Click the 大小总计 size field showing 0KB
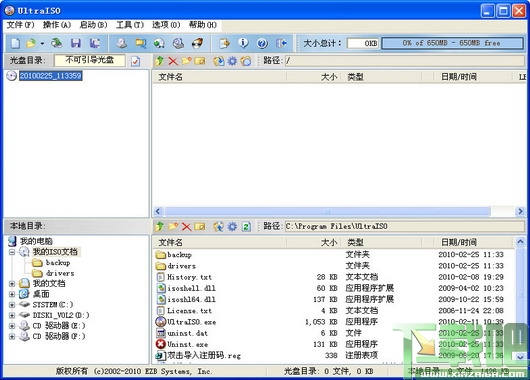530x380 pixels. pyautogui.click(x=363, y=43)
